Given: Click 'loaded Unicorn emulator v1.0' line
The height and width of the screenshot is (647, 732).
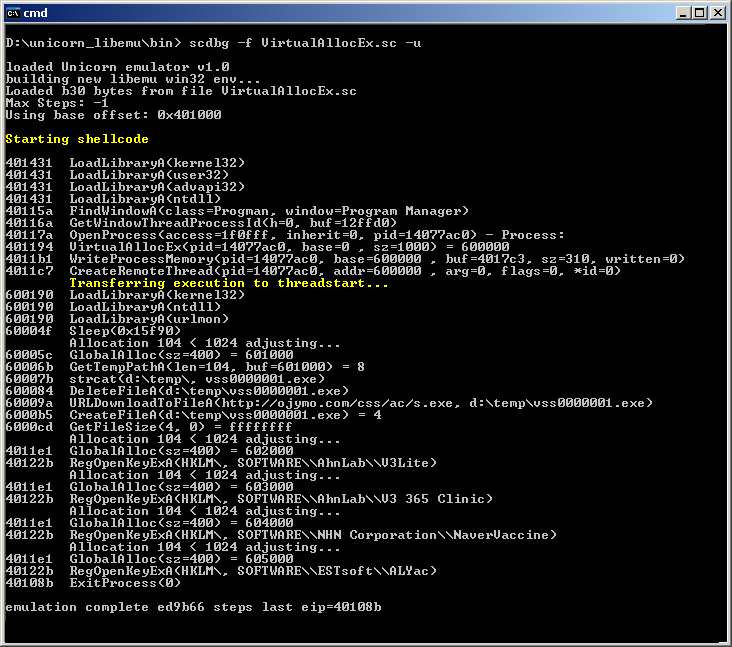Looking at the screenshot, I should pos(117,67).
